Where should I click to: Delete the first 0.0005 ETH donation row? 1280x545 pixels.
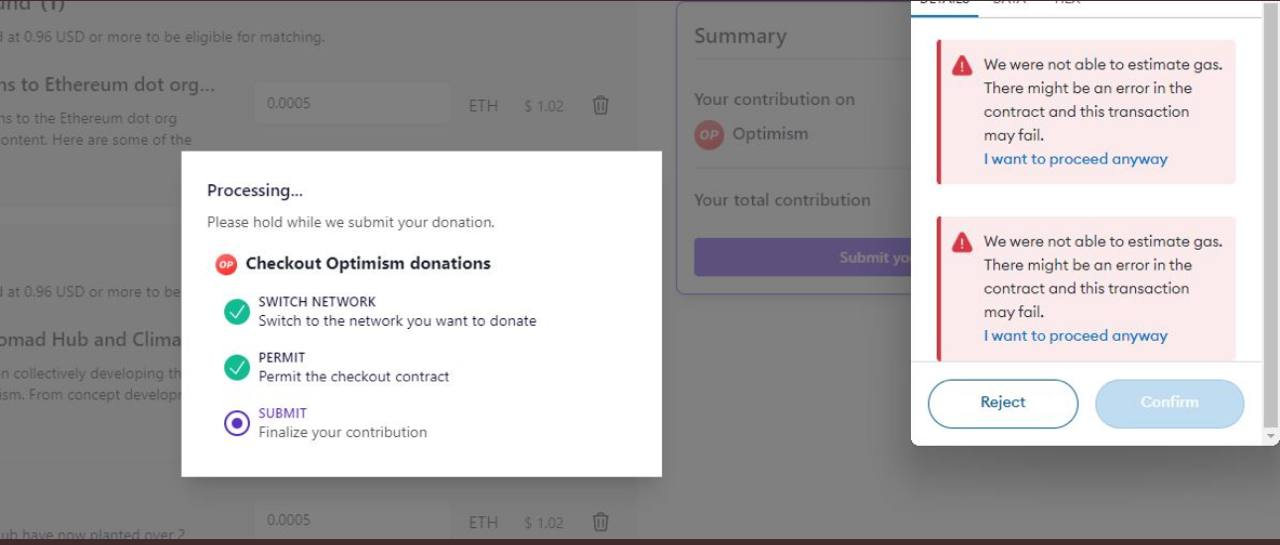pos(600,105)
